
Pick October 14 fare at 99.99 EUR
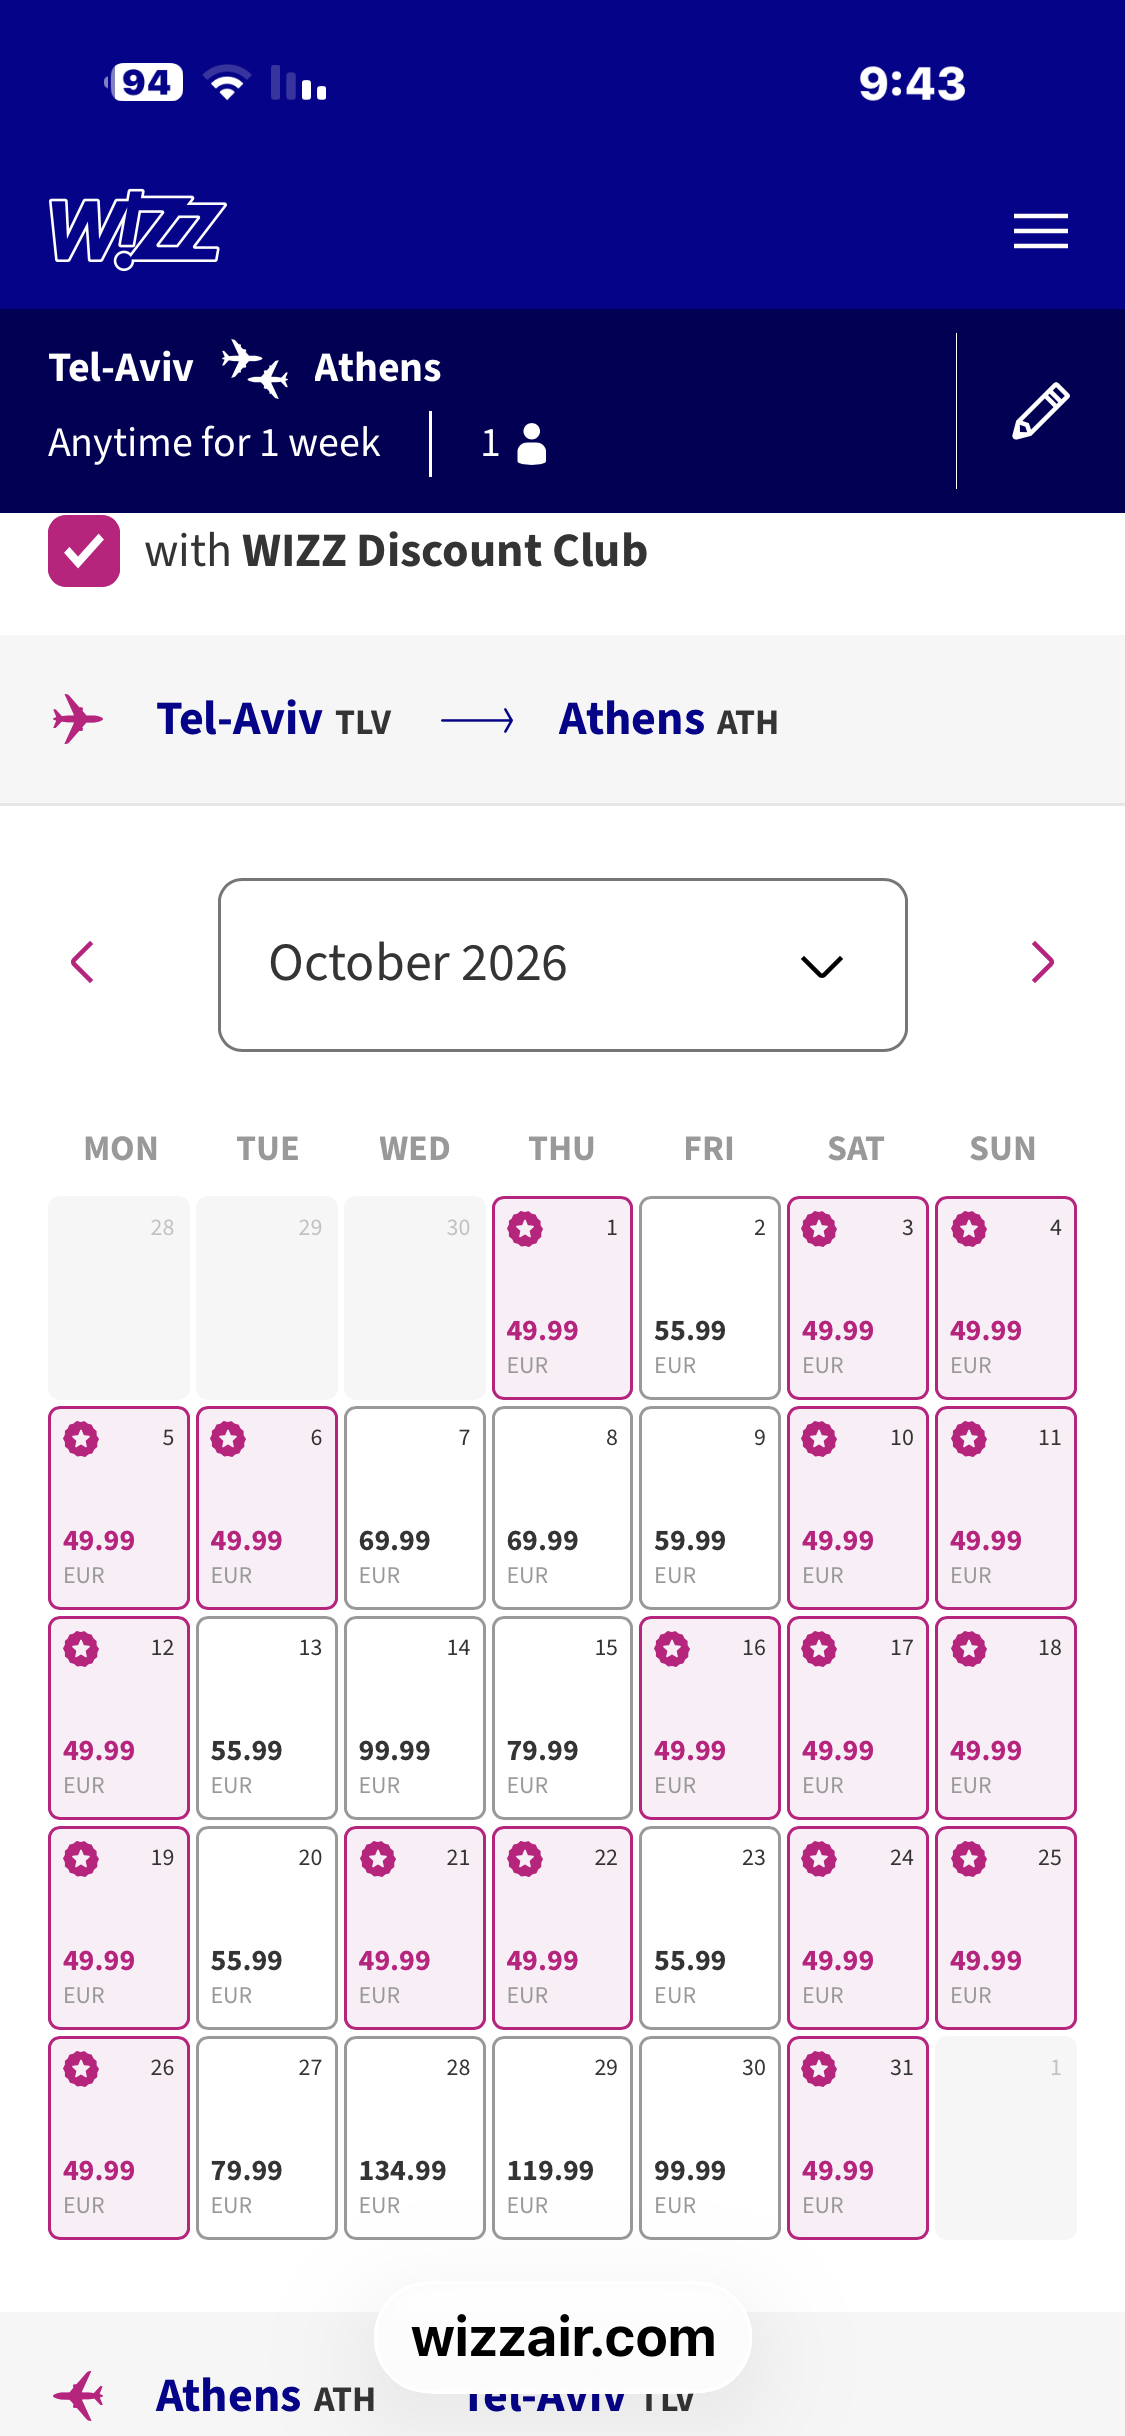pyautogui.click(x=415, y=1717)
